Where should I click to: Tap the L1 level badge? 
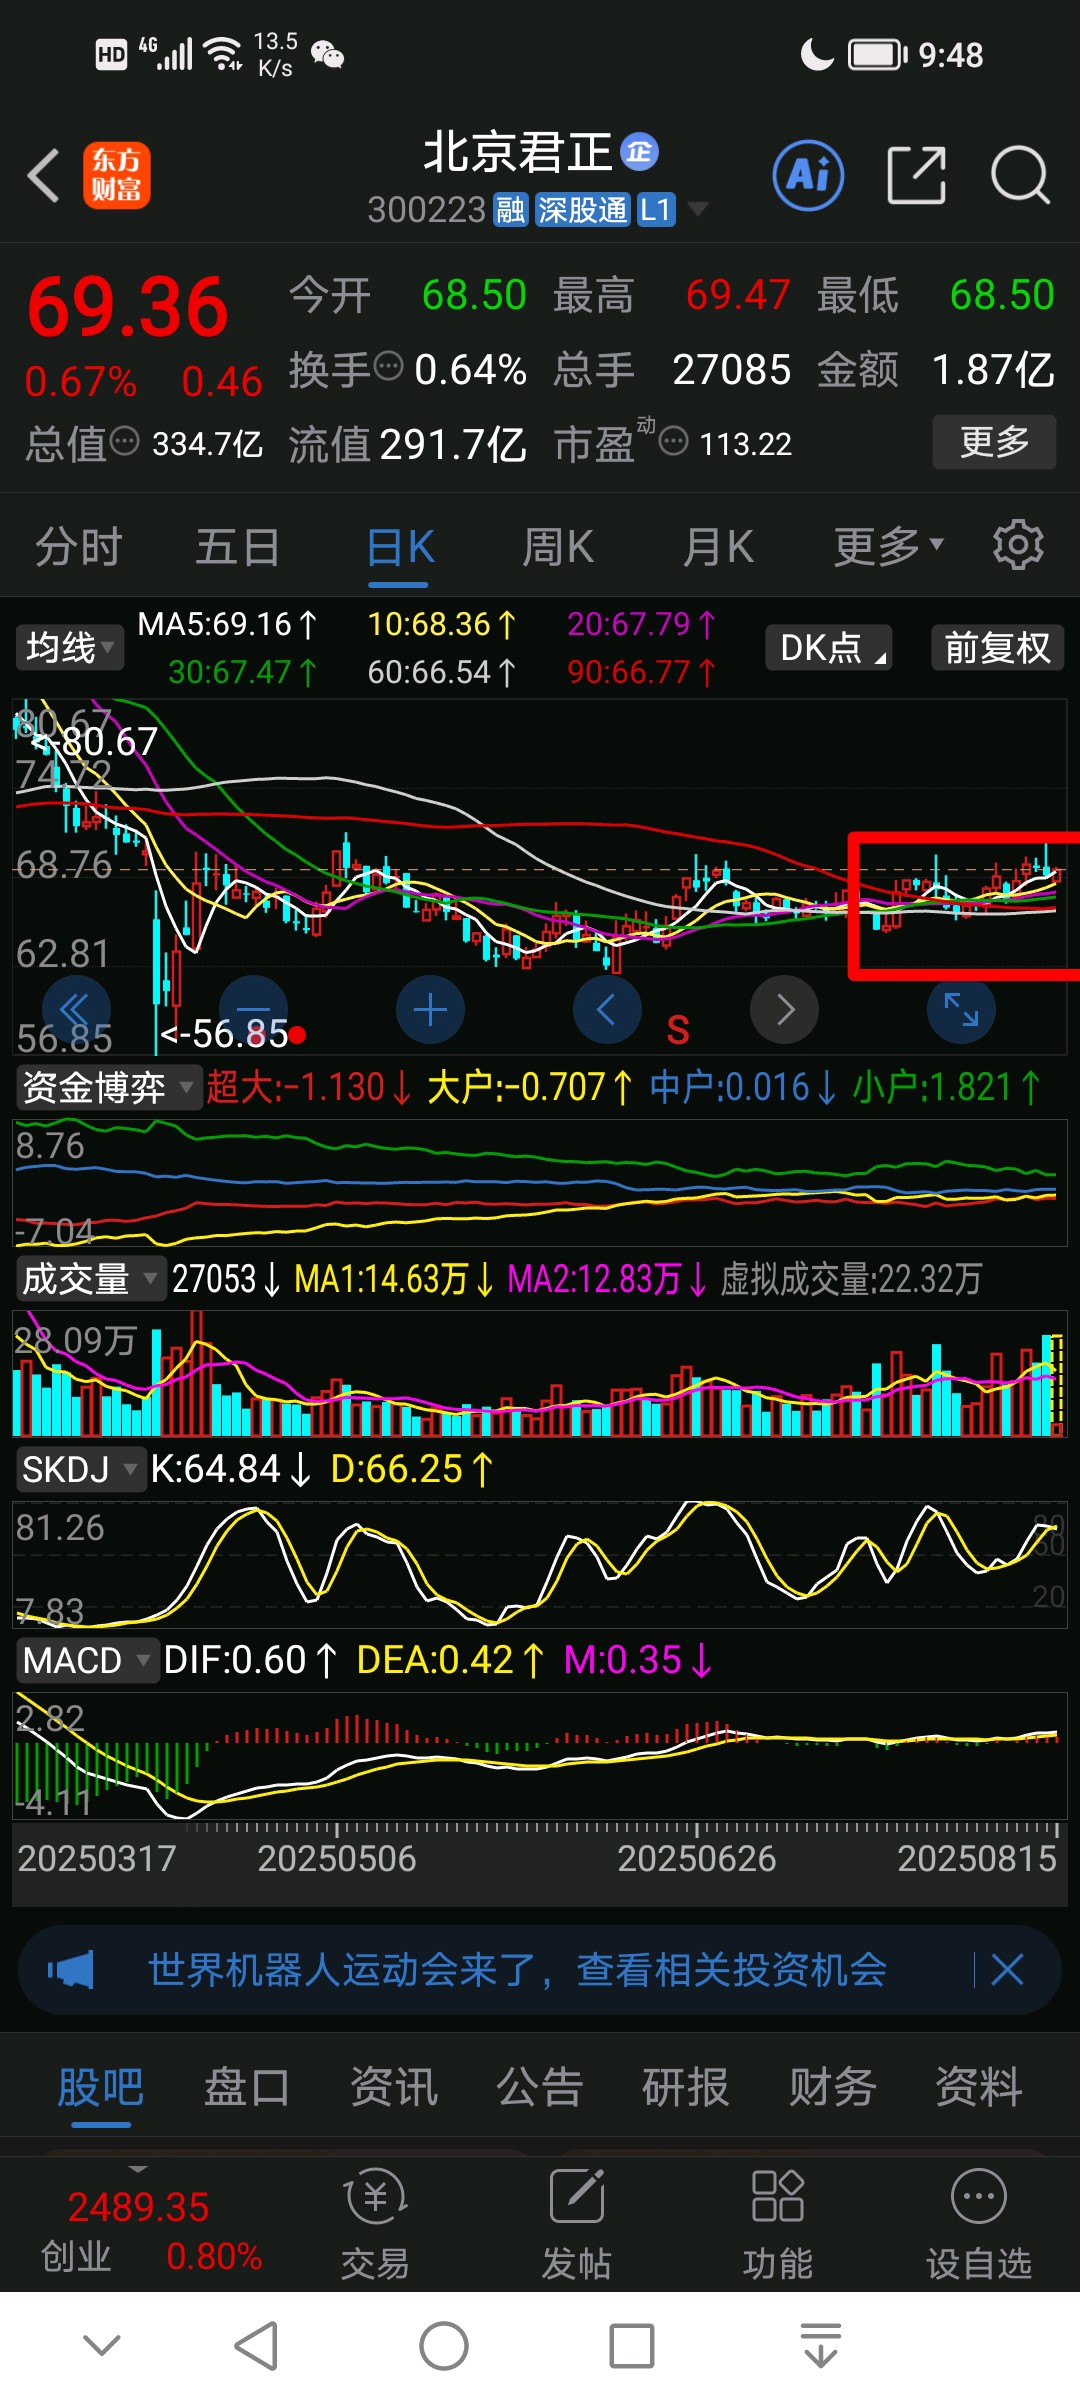[x=656, y=210]
